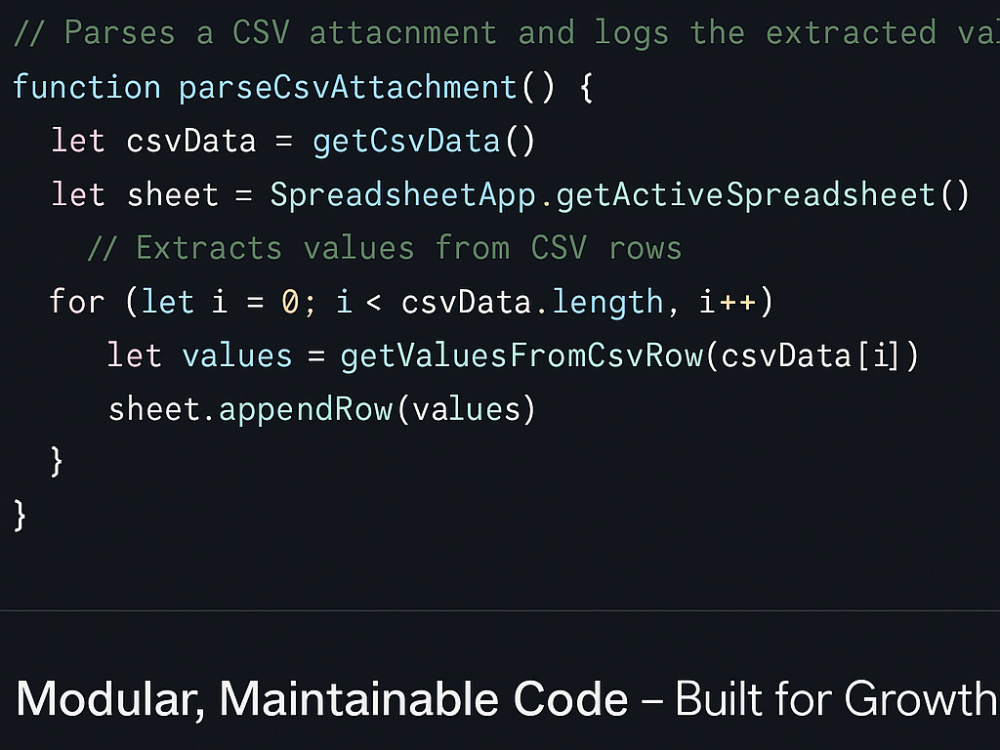Image resolution: width=1000 pixels, height=750 pixels.
Task: Click sheet.appendRow(values) line
Action: tap(321, 409)
